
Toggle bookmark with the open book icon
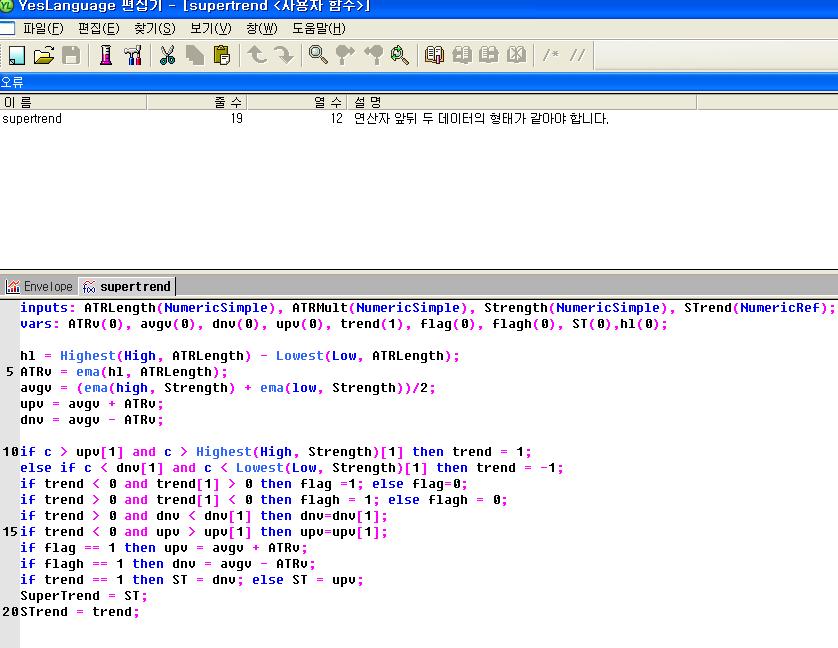tap(434, 55)
